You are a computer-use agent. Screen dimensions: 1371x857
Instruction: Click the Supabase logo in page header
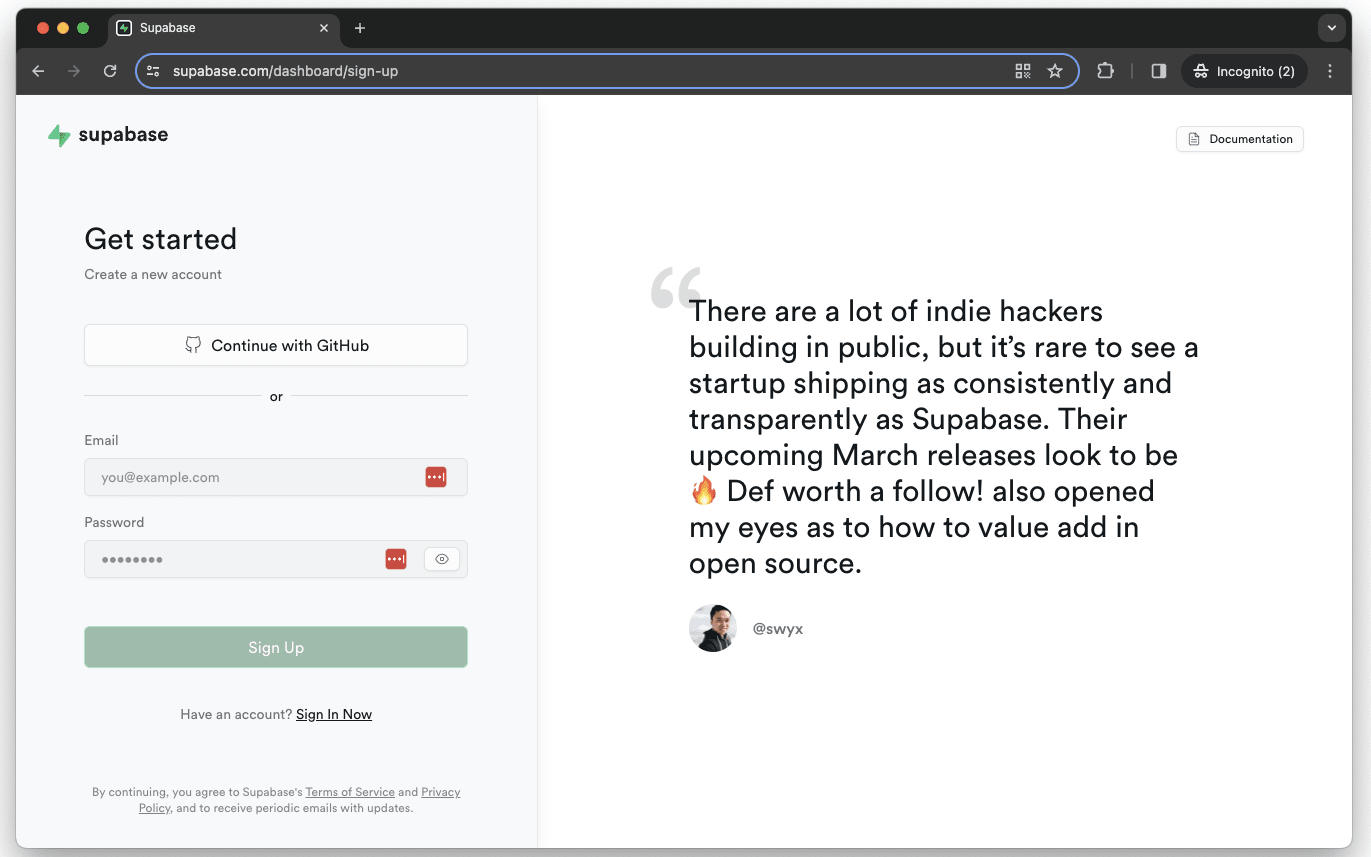[108, 135]
